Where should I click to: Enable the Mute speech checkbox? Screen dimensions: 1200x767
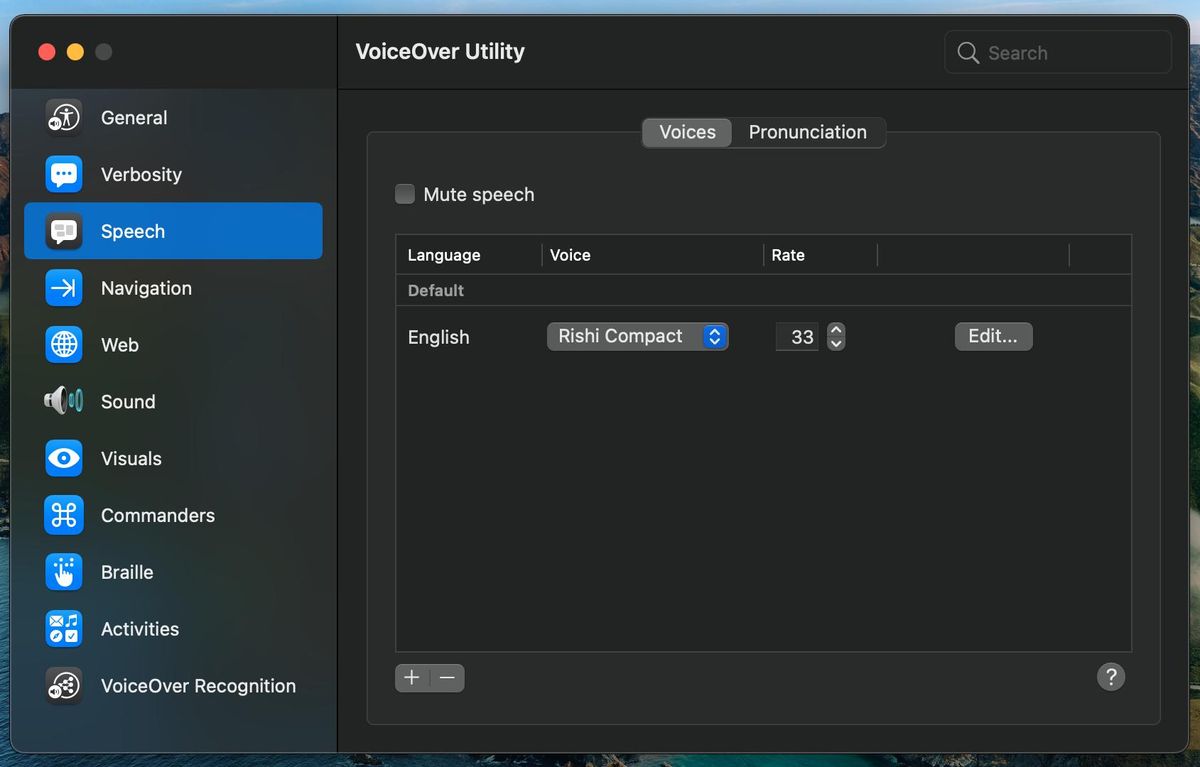404,194
